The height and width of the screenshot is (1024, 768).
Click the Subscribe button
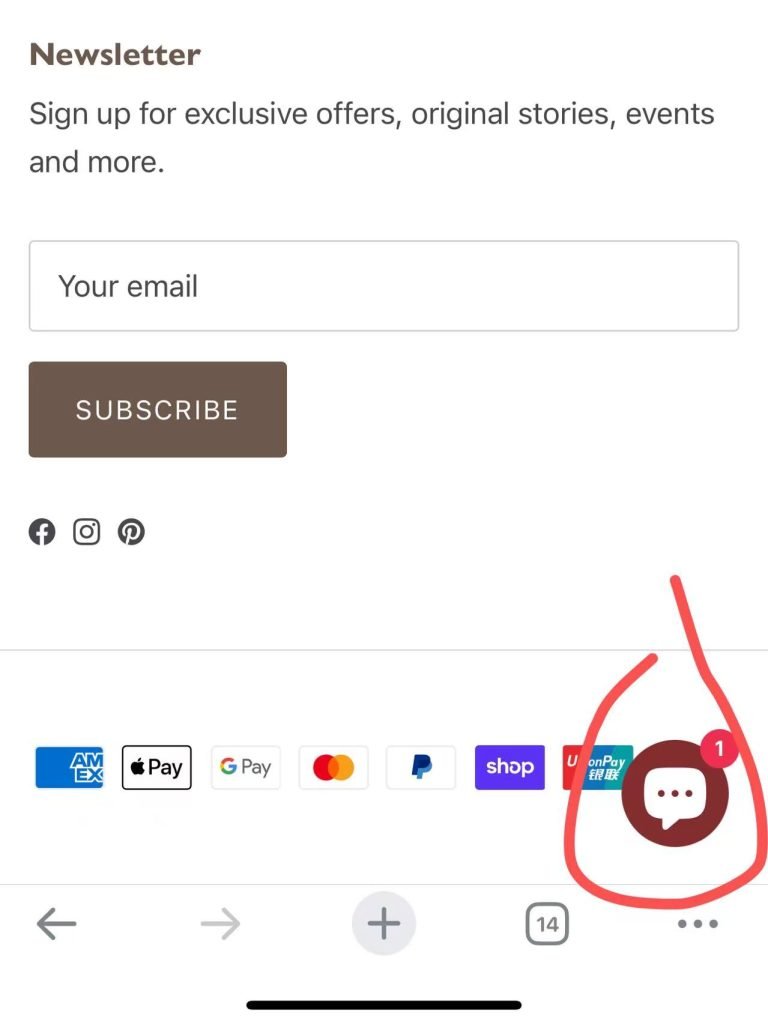point(157,409)
